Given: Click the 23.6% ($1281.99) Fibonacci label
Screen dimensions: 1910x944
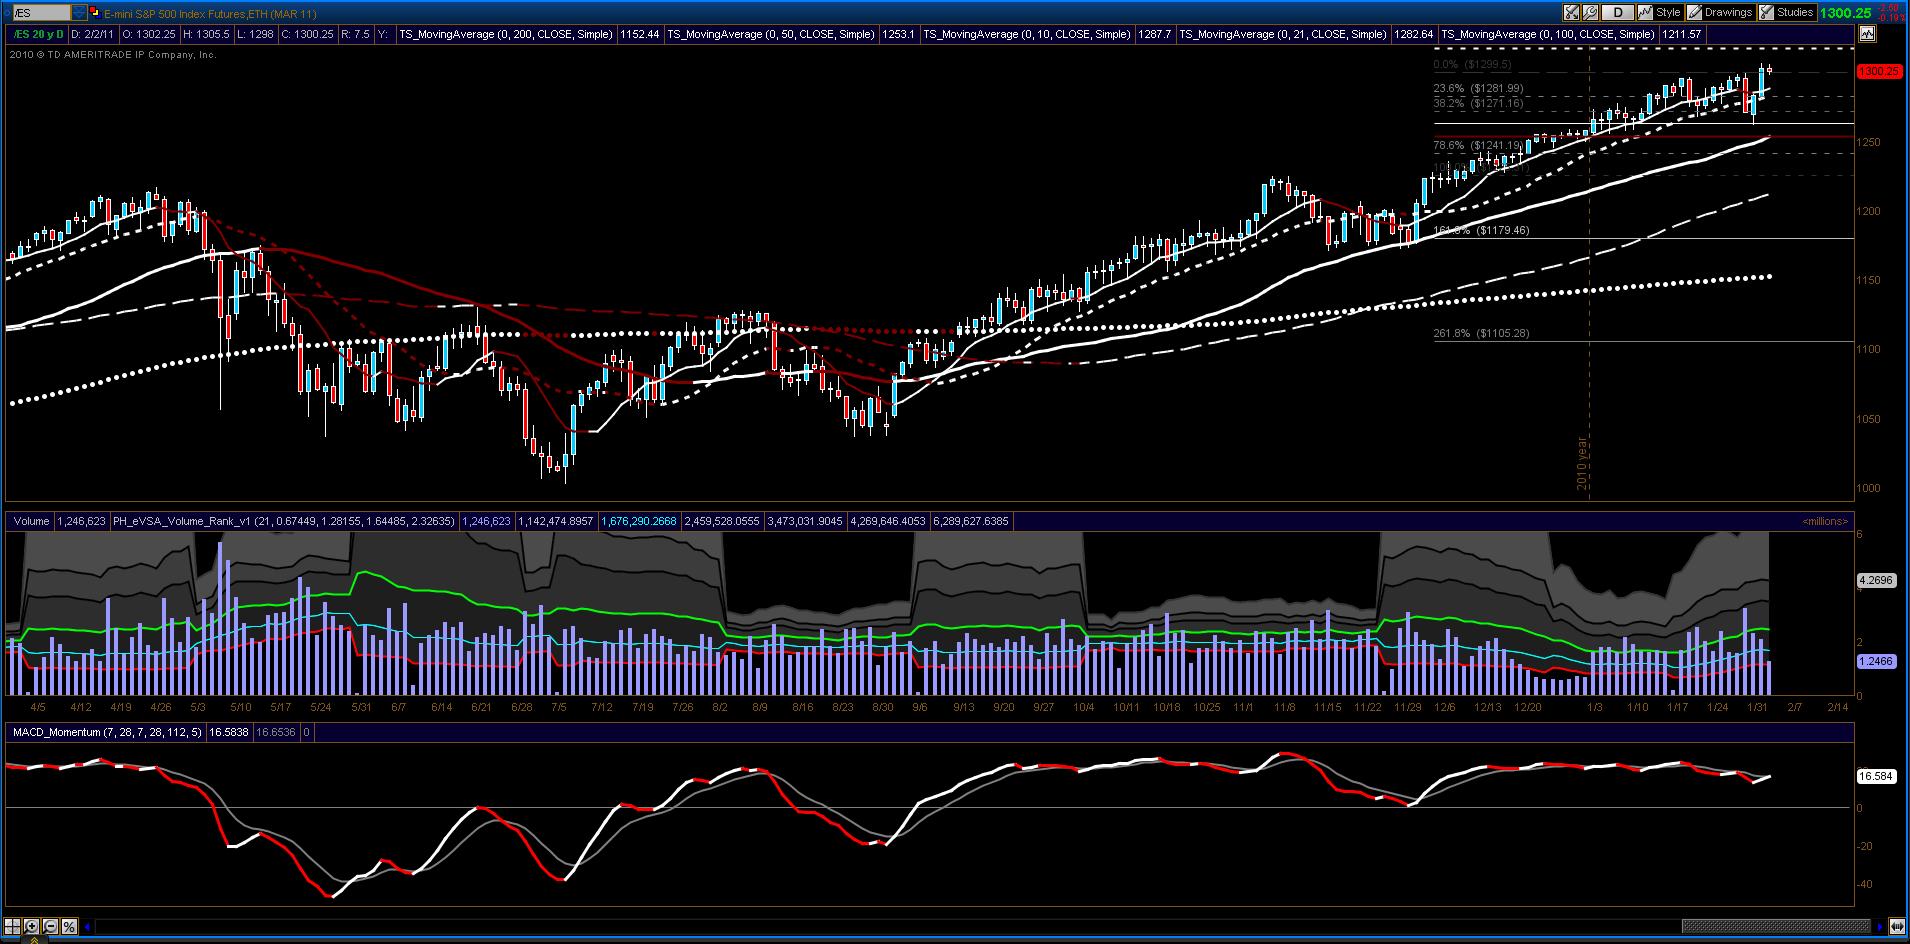Looking at the screenshot, I should 1478,88.
